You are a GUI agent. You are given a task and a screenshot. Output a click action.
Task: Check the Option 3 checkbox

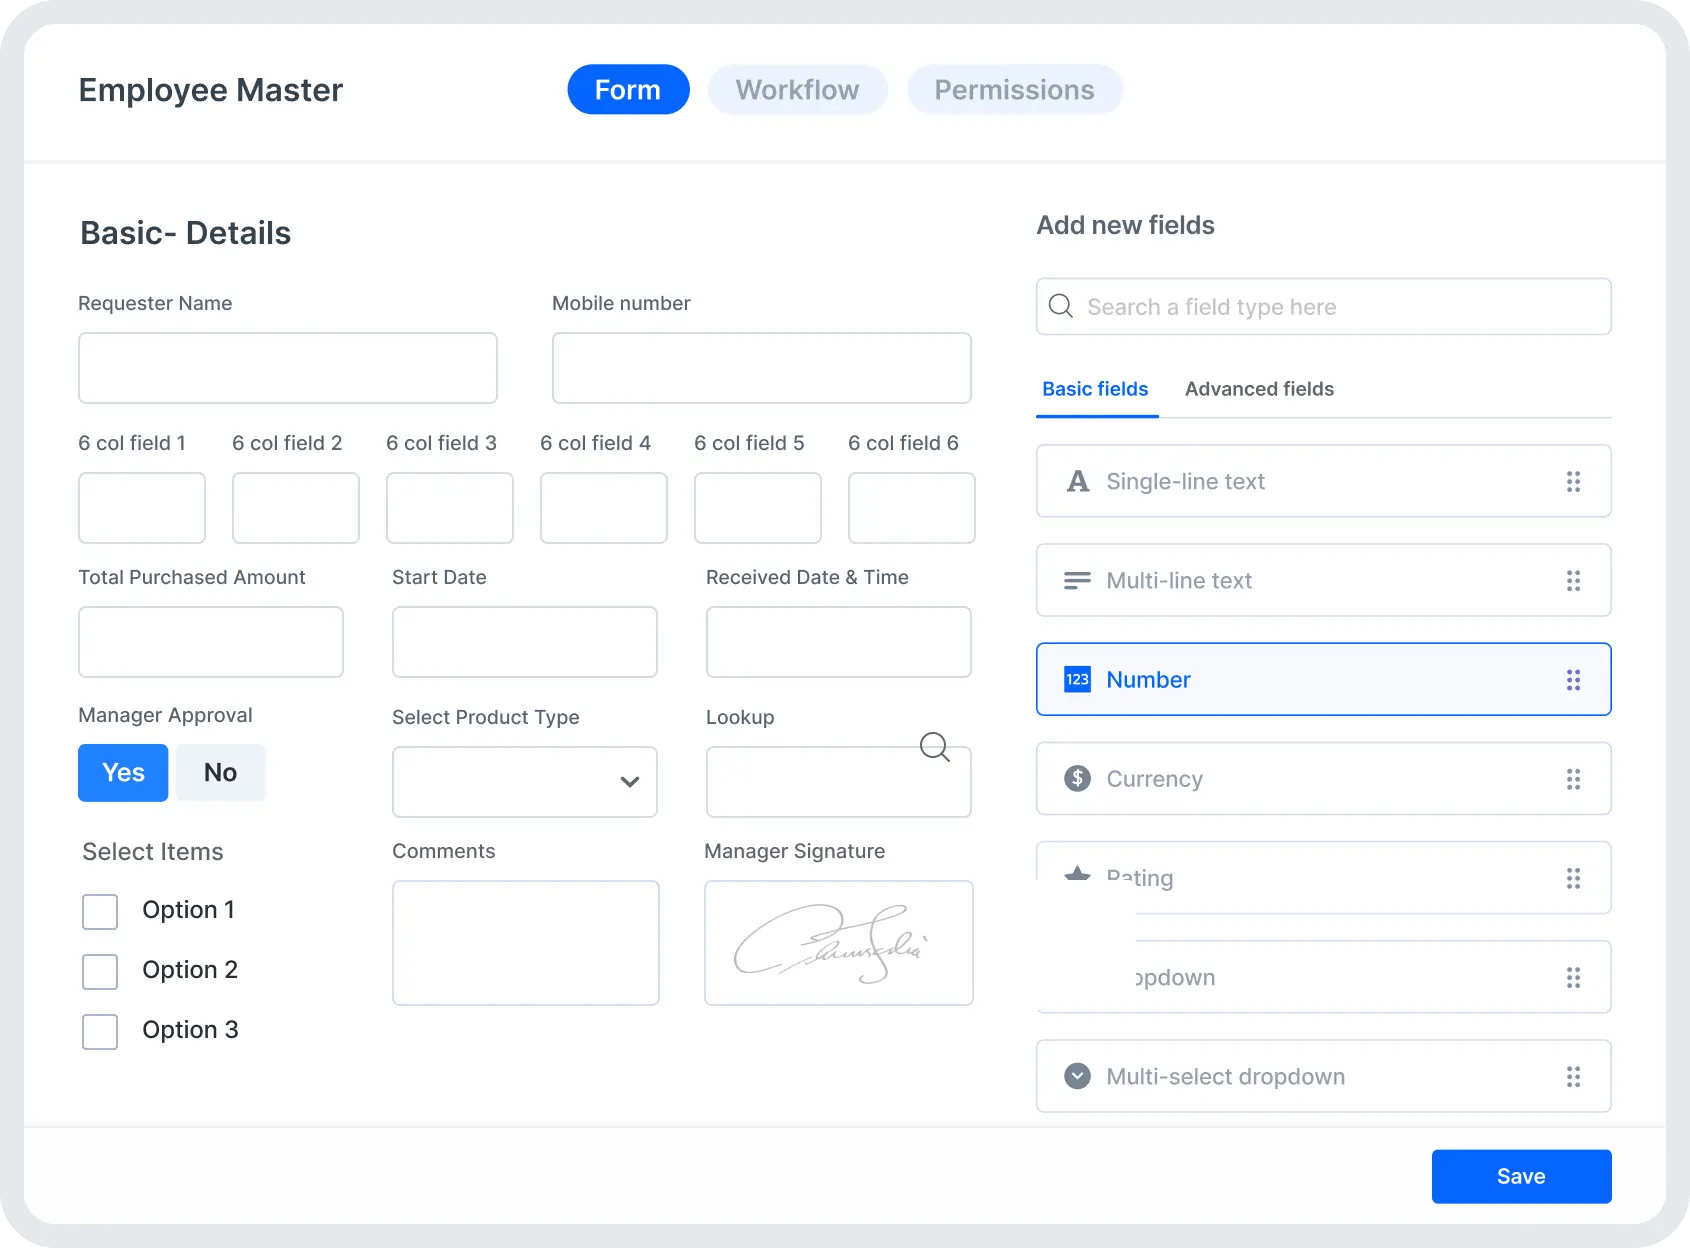[100, 1031]
